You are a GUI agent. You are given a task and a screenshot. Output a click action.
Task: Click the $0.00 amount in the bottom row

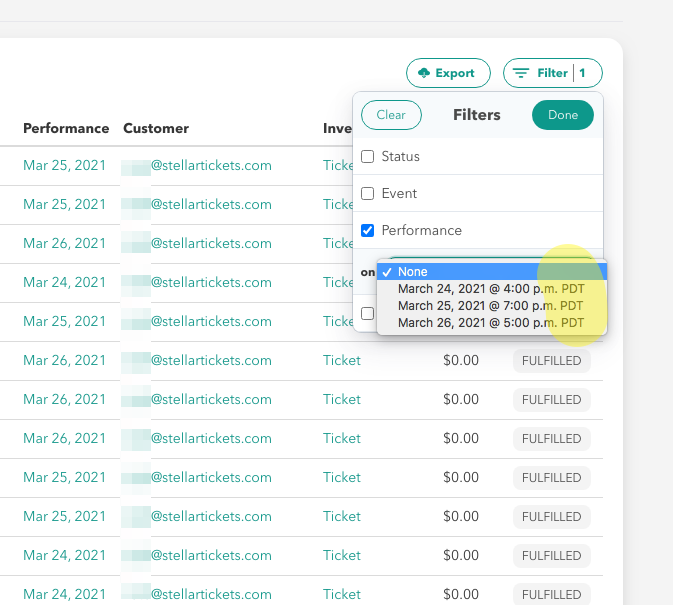pyautogui.click(x=461, y=594)
